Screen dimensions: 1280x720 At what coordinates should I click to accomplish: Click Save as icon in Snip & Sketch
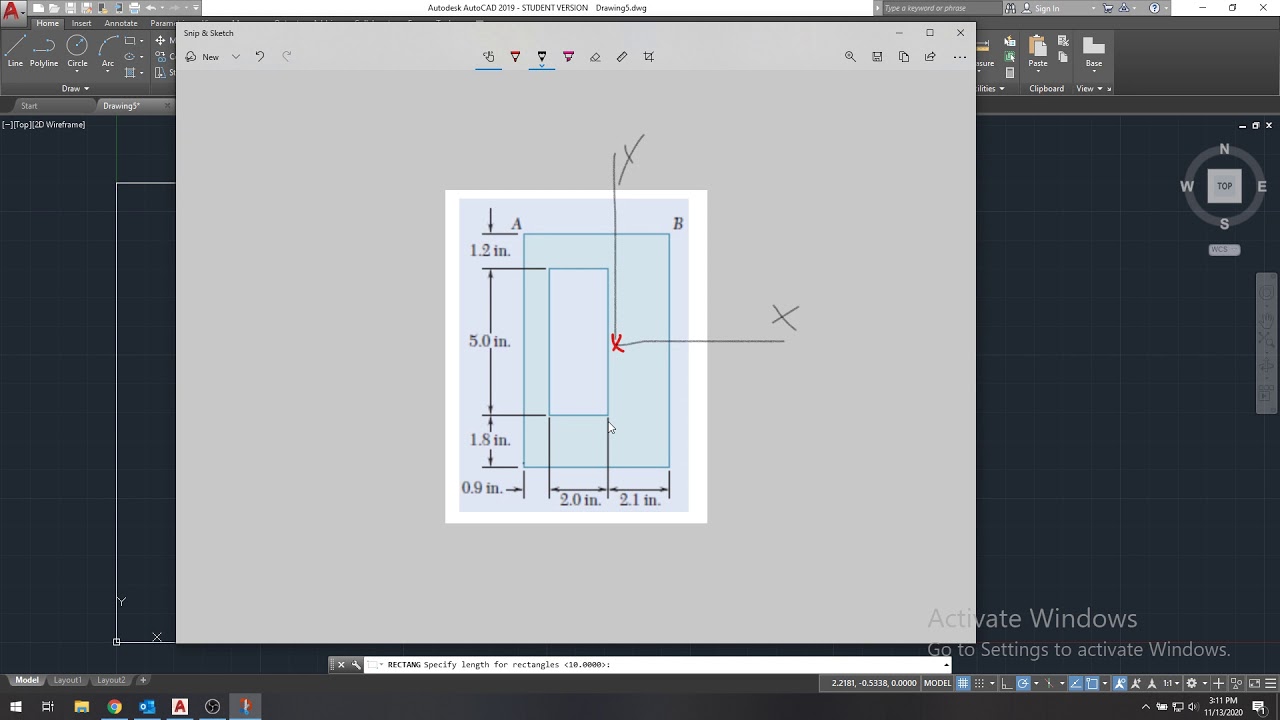pyautogui.click(x=877, y=57)
